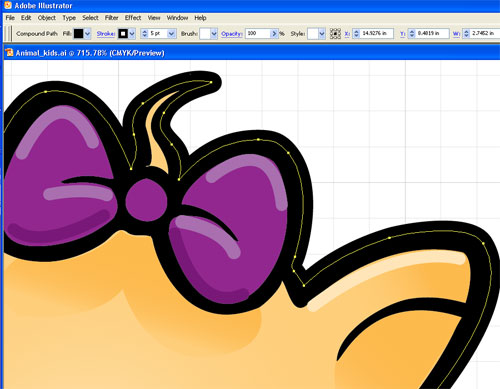The height and width of the screenshot is (389, 500).
Task: Open the Object menu
Action: pyautogui.click(x=47, y=18)
